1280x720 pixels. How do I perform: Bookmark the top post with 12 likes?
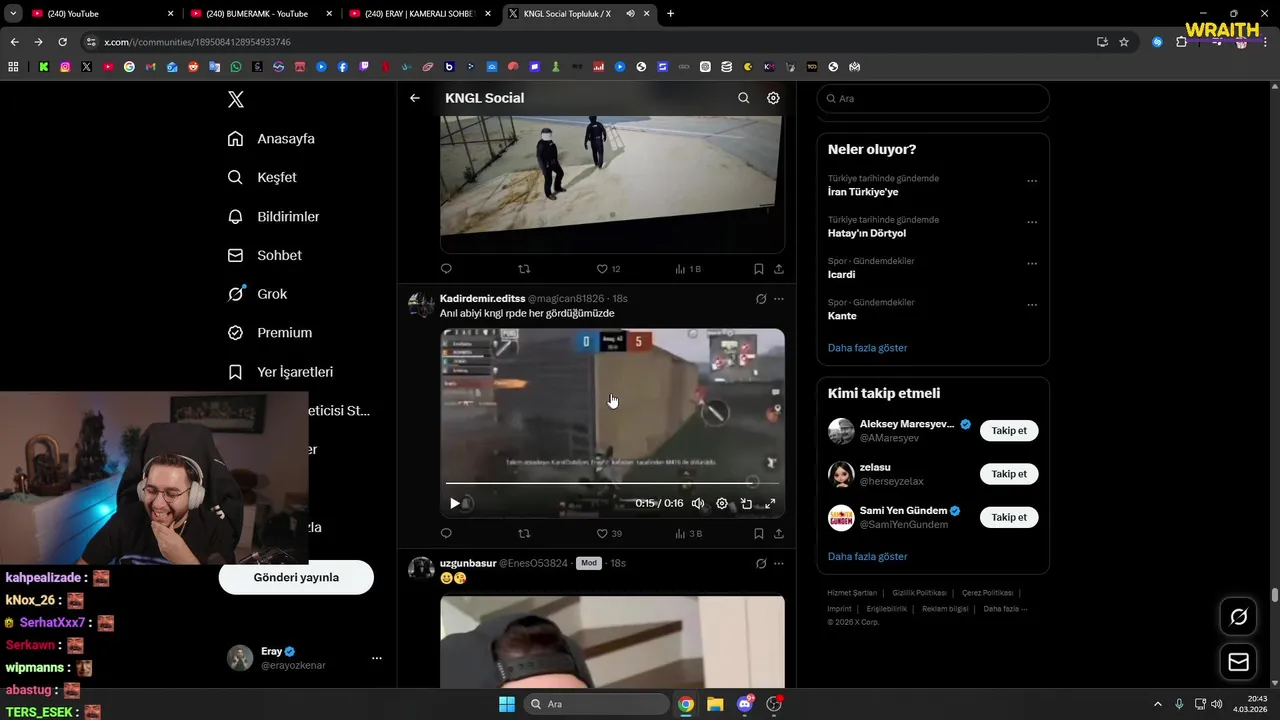(758, 269)
